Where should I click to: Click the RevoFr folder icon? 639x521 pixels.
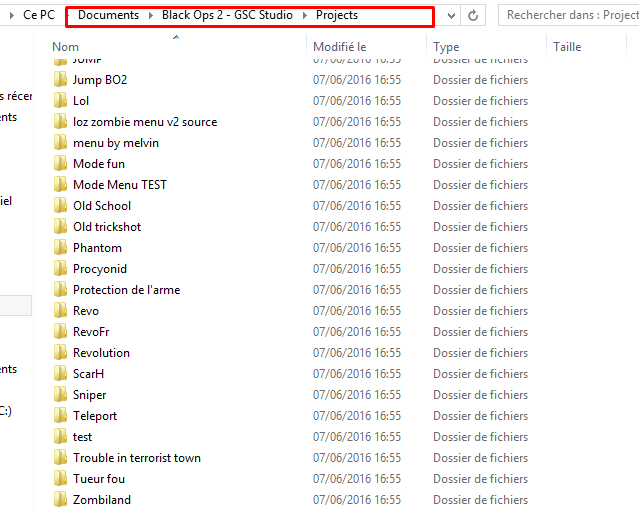pos(60,331)
